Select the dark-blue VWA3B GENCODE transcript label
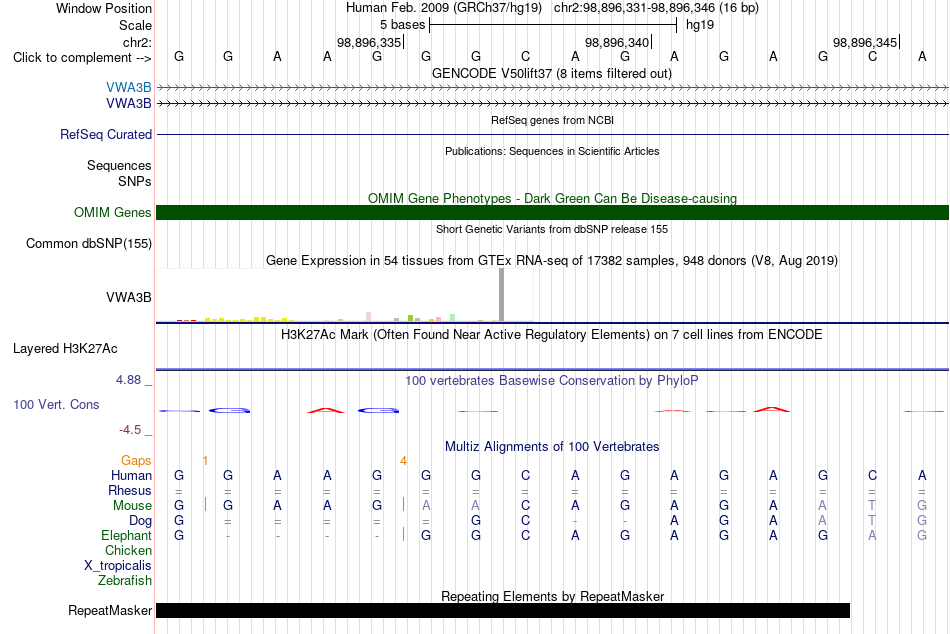Viewport: 950px width, 634px height. pos(128,104)
